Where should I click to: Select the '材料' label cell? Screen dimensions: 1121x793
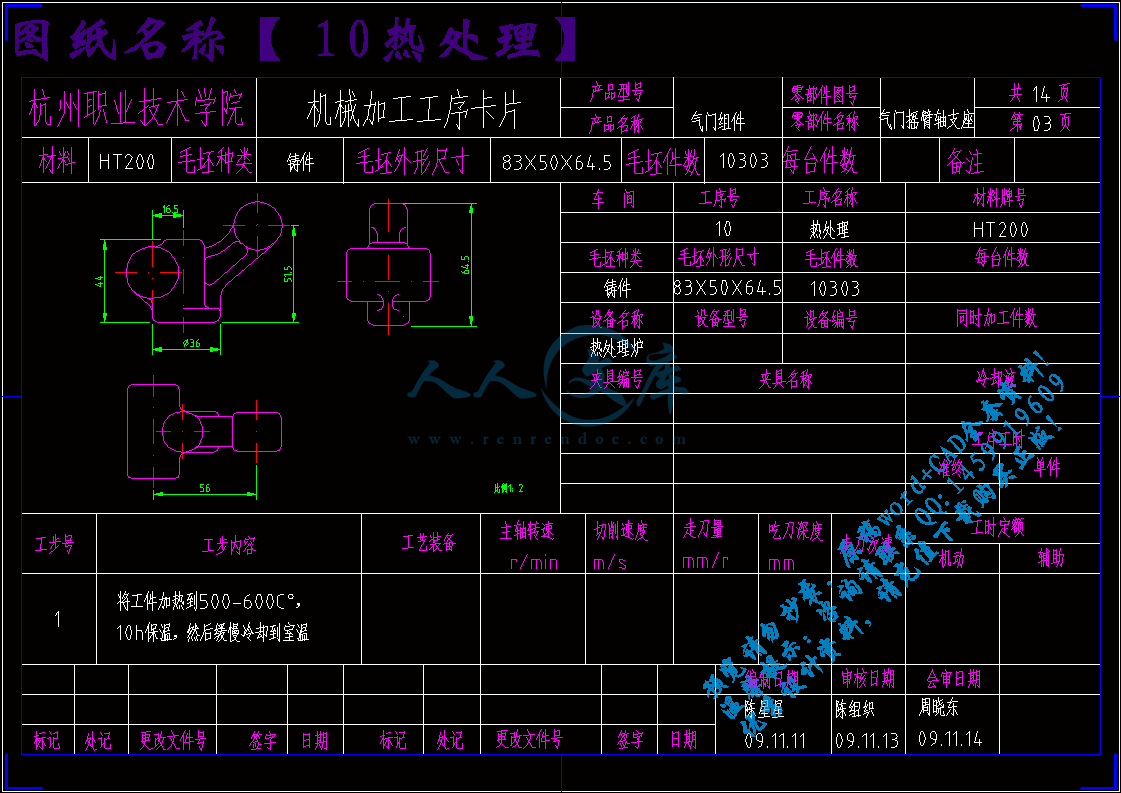(56, 161)
